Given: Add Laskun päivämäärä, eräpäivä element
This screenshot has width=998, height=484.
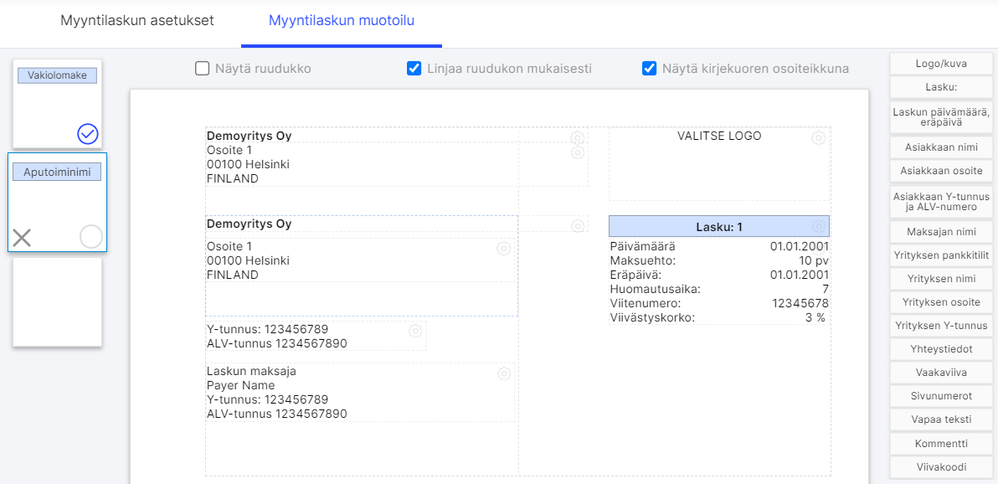Looking at the screenshot, I should click(941, 117).
